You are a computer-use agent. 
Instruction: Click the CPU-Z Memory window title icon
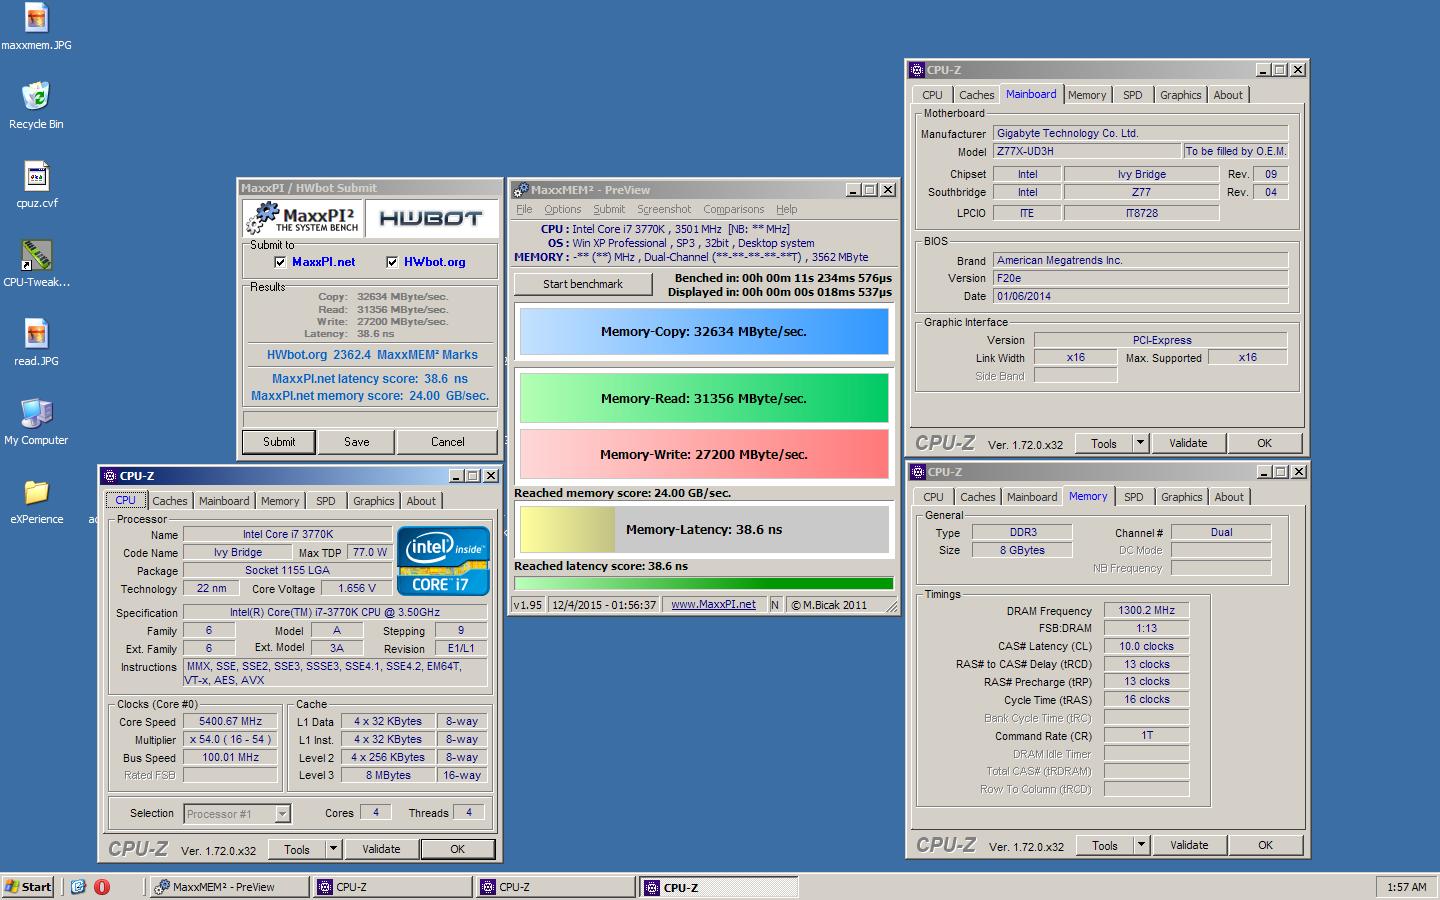coord(917,472)
